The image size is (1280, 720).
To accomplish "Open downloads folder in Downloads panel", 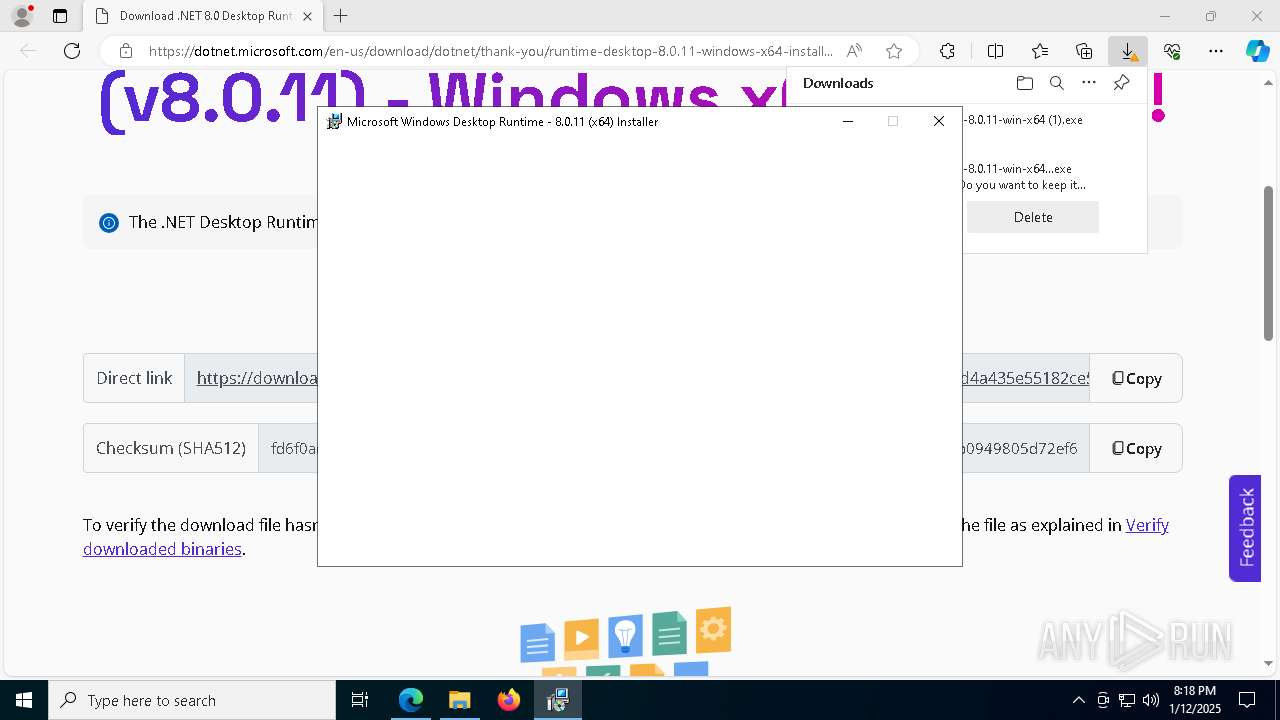I will (1024, 83).
